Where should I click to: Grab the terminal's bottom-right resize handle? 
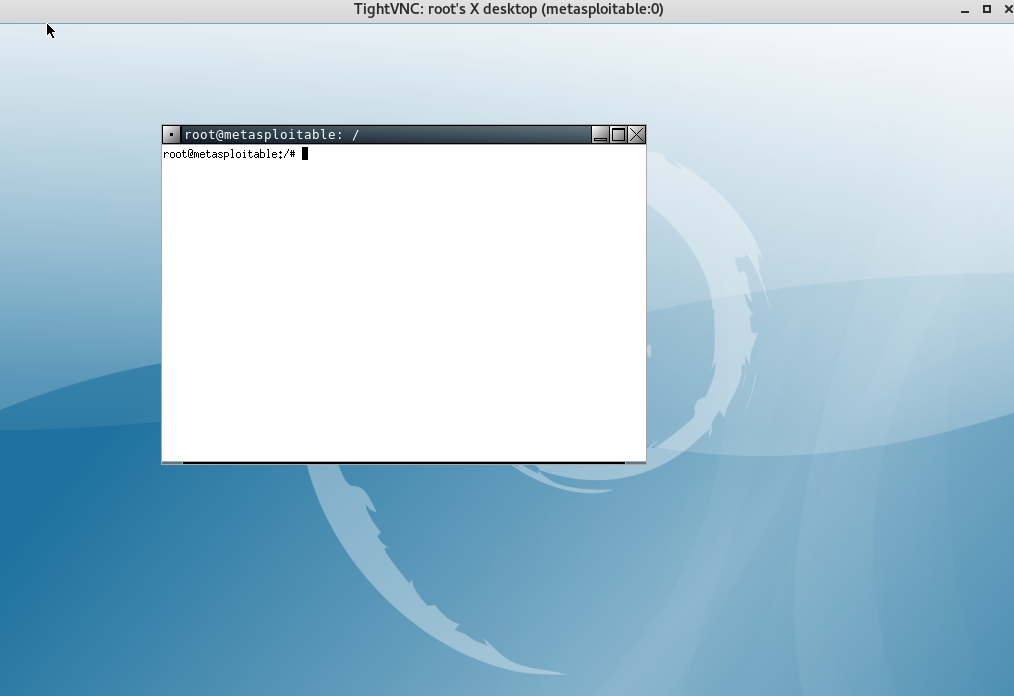coord(636,463)
